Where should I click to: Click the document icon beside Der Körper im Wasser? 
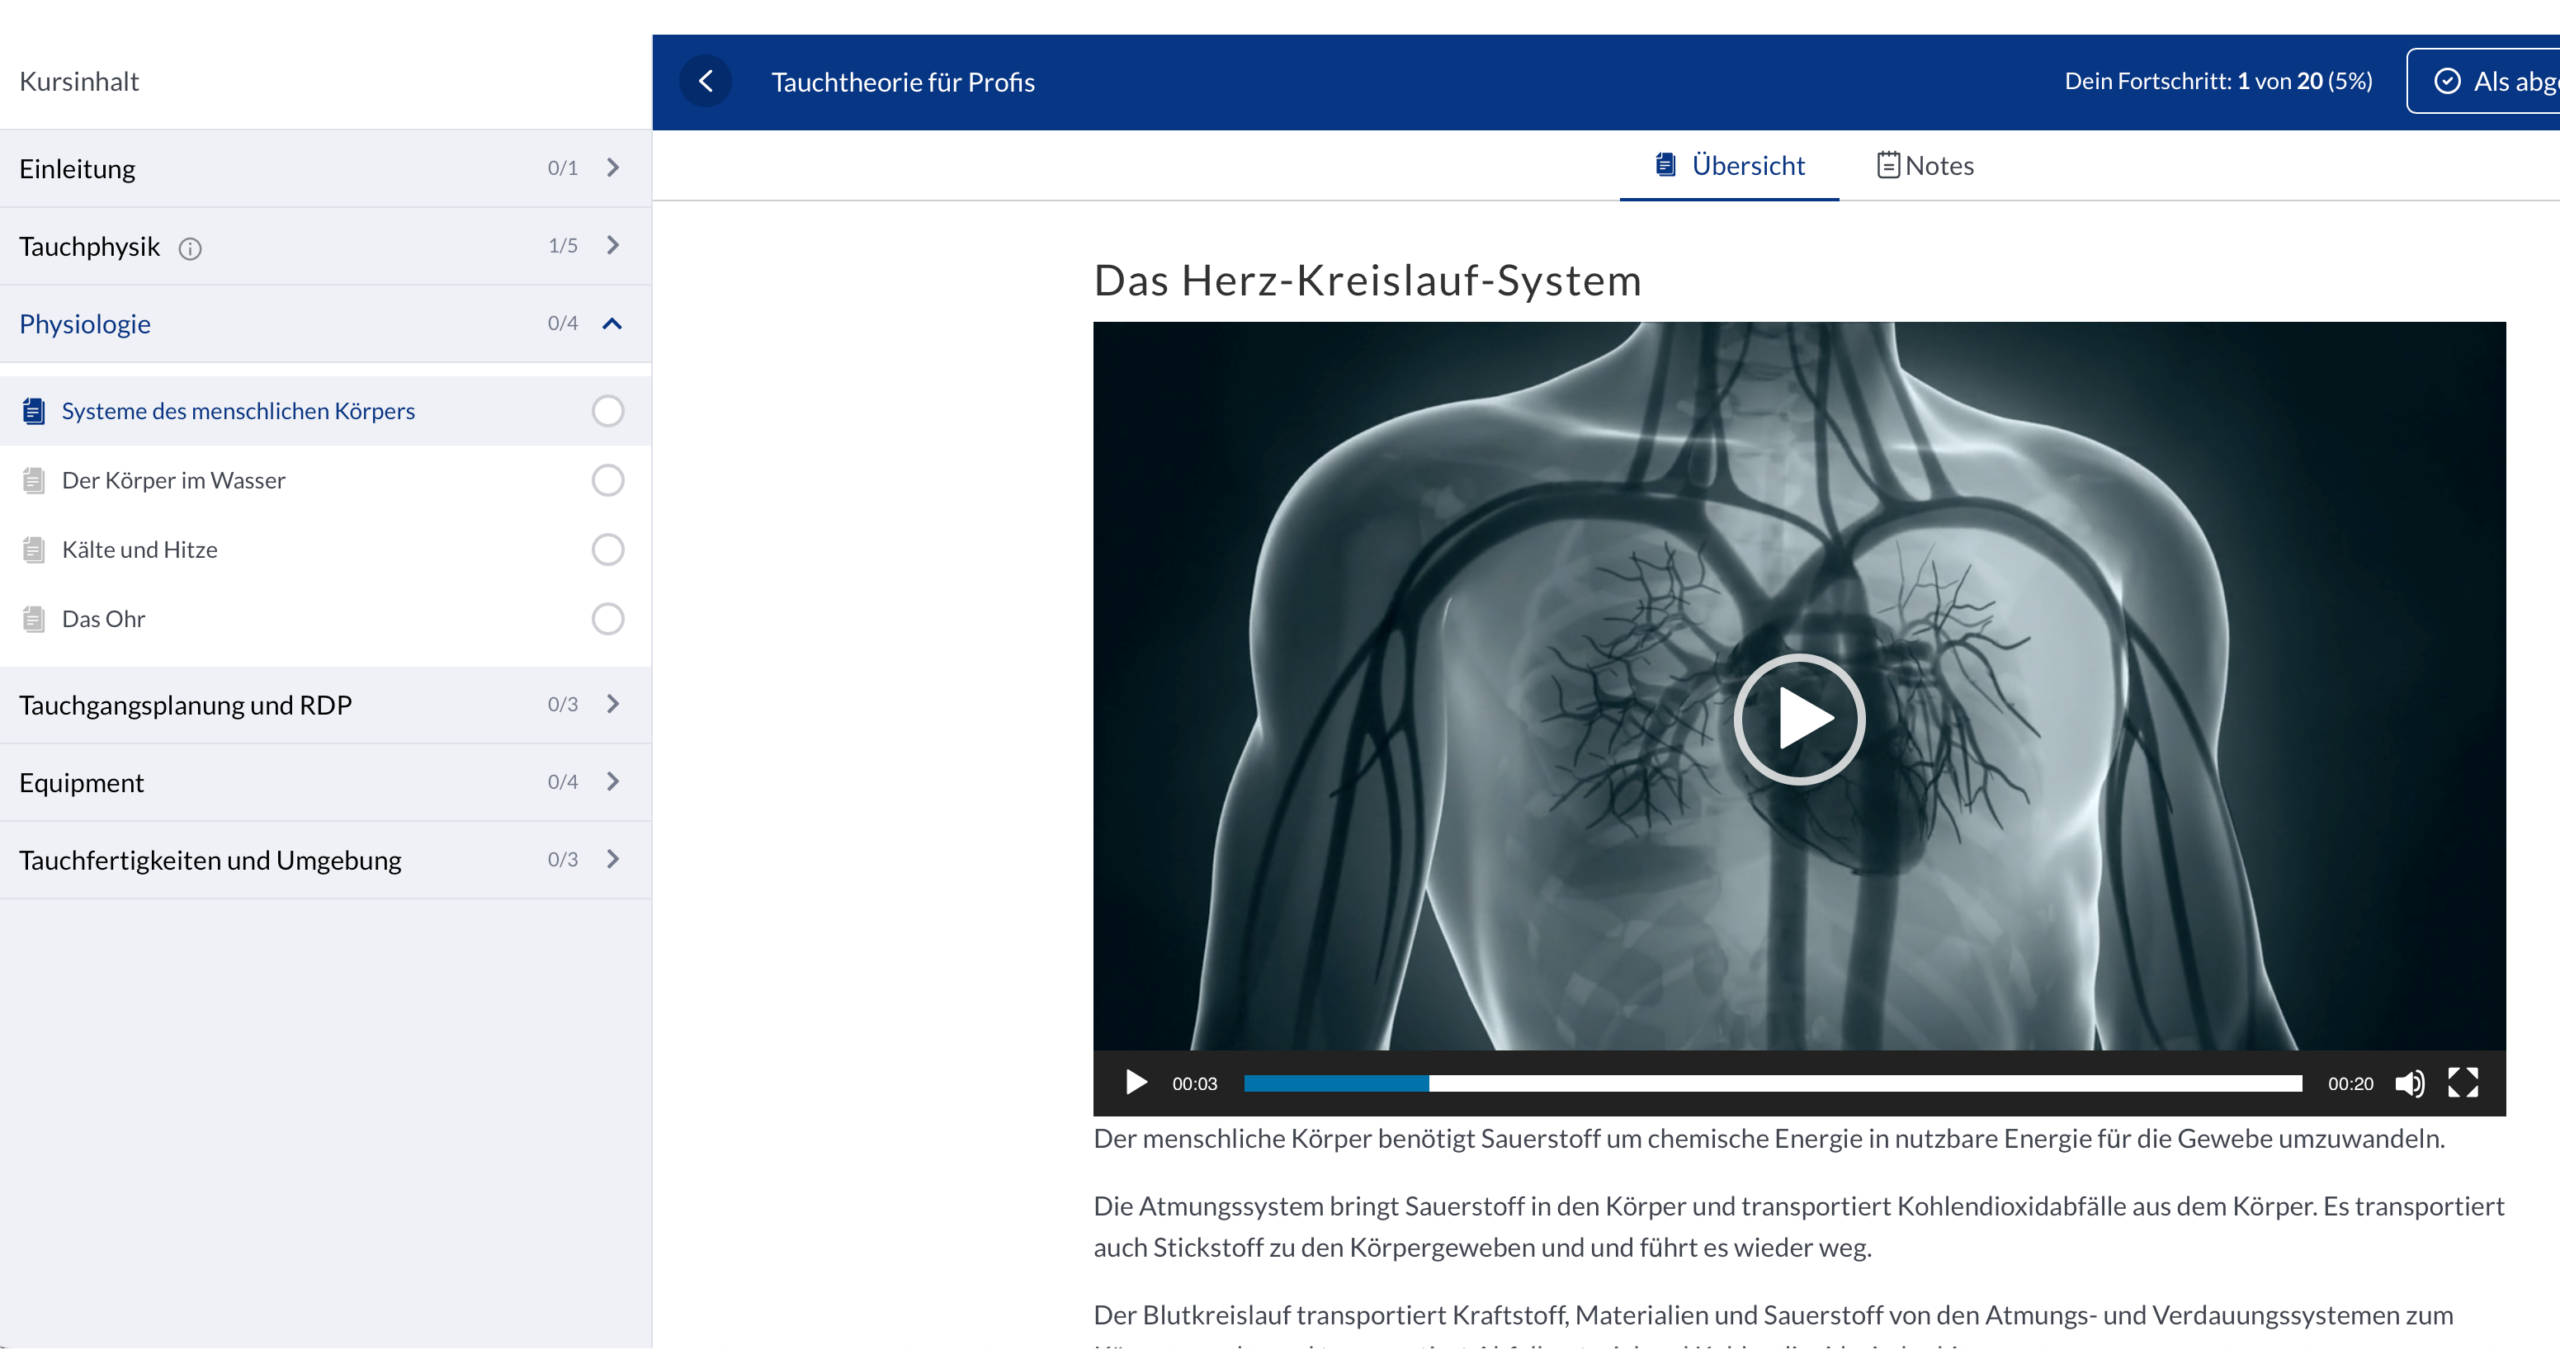coord(34,481)
